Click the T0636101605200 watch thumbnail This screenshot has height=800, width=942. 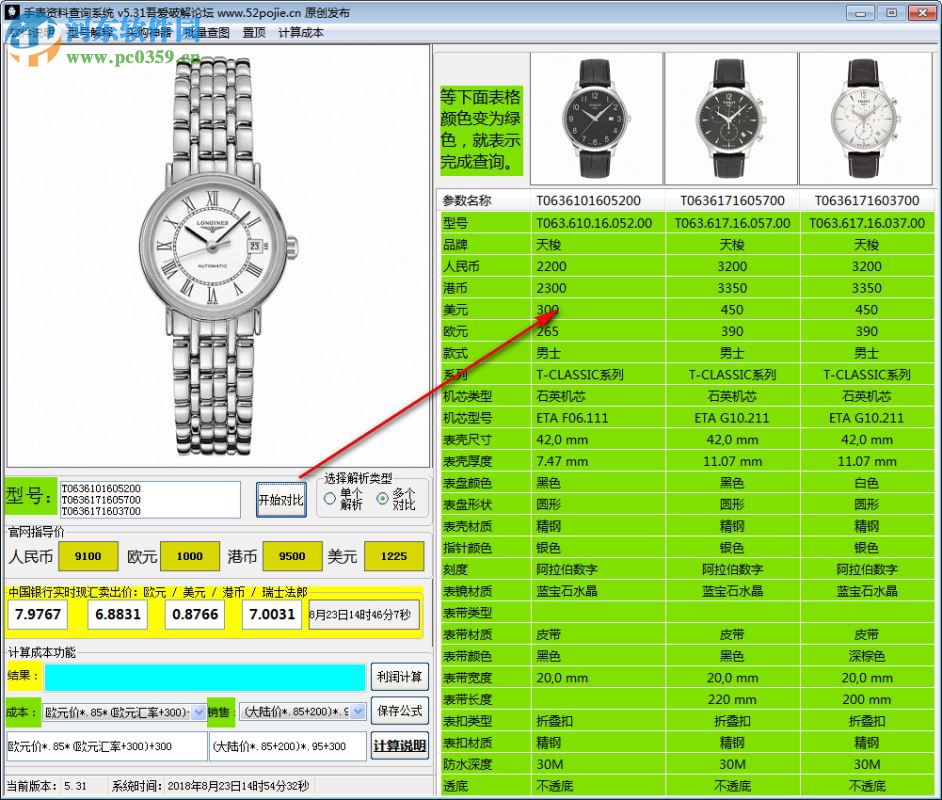click(x=596, y=118)
